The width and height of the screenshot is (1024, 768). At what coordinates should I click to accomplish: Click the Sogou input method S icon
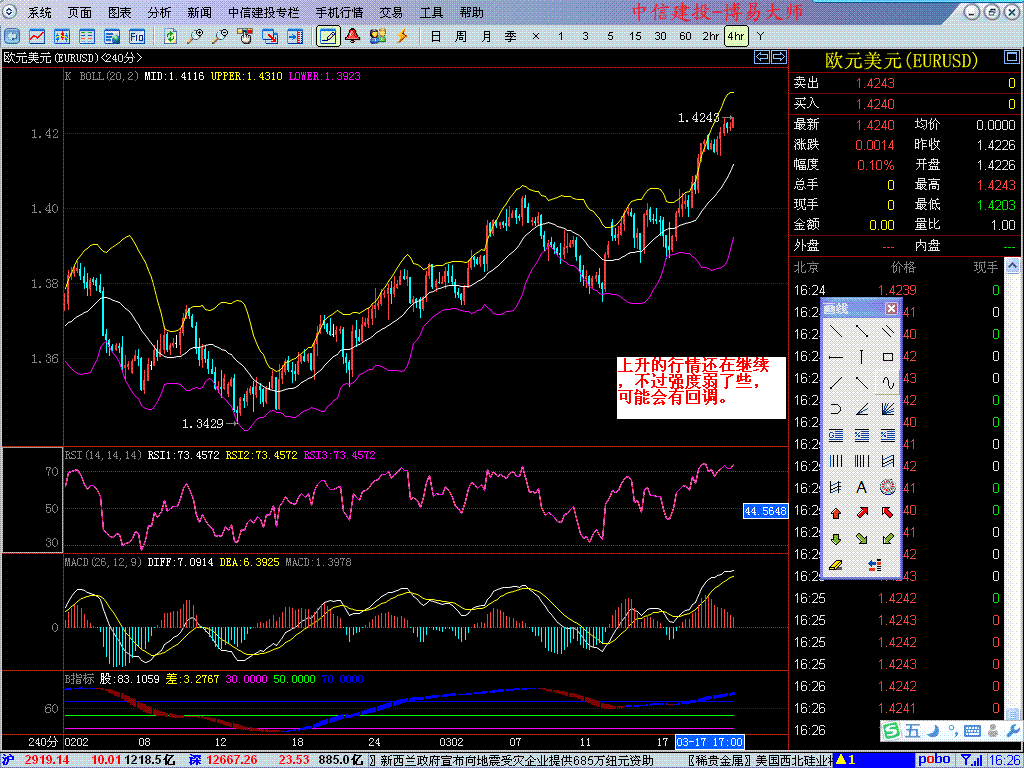pos(889,729)
